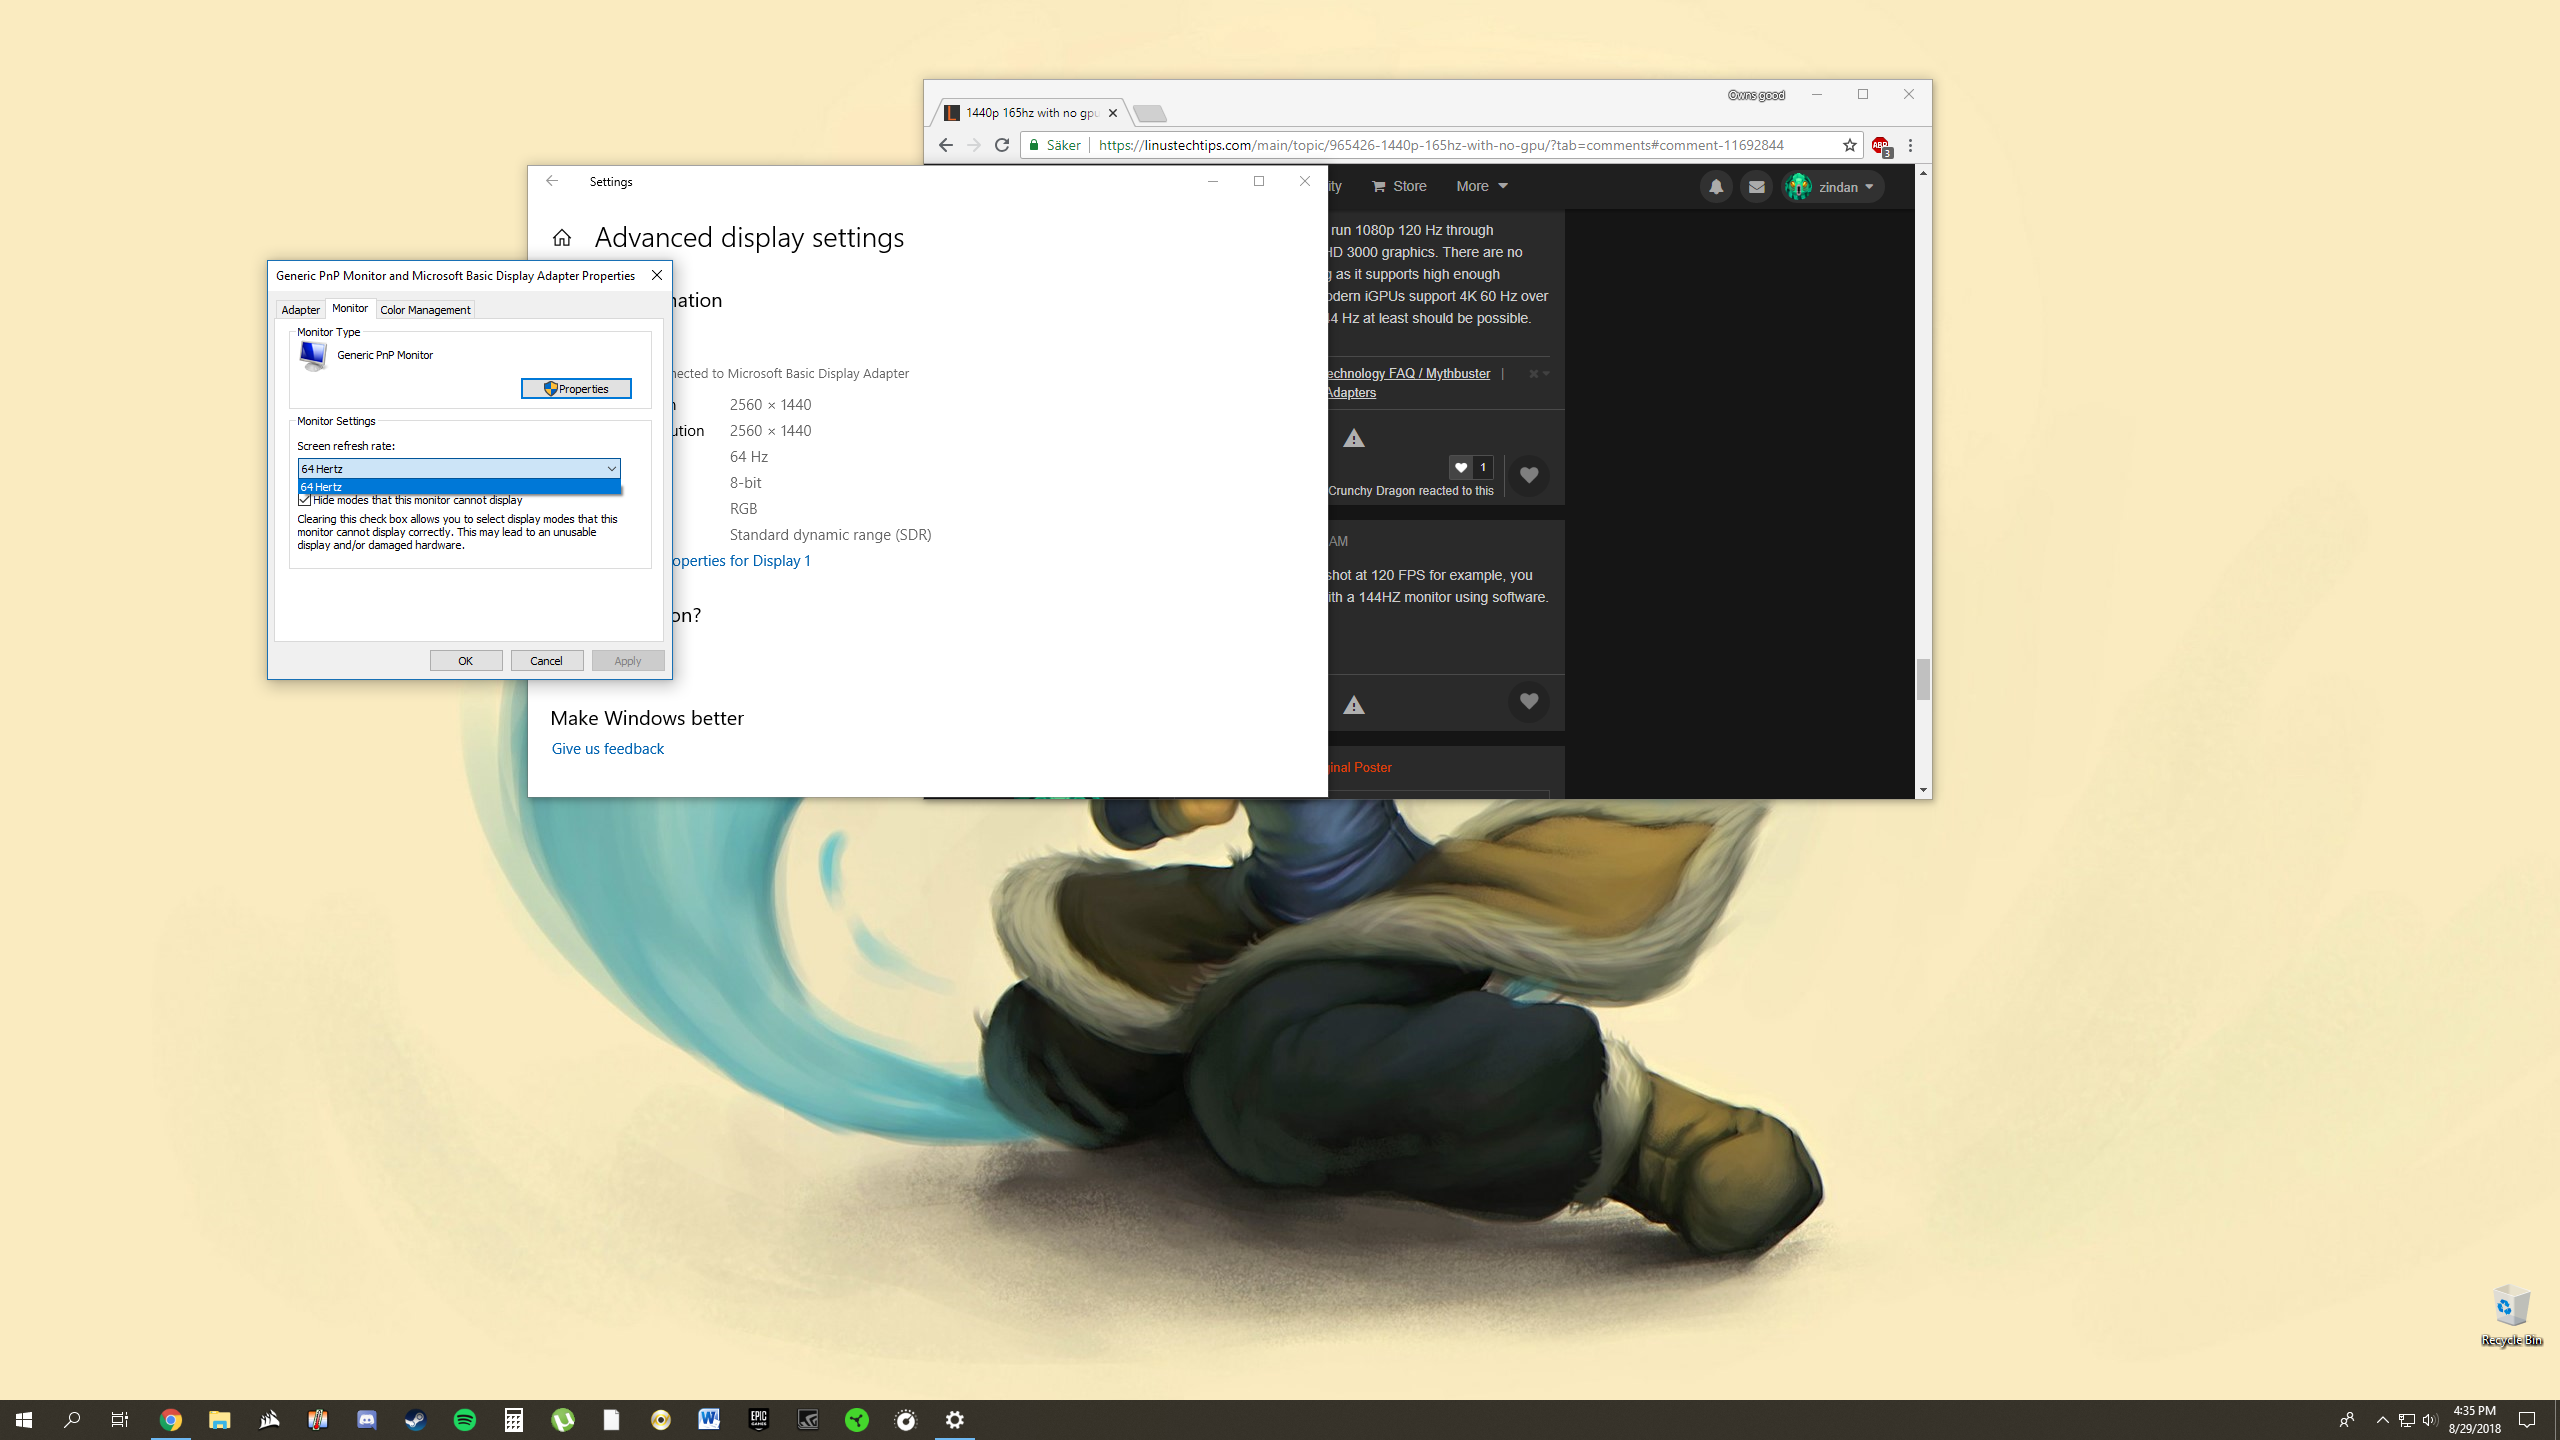Open the Recycle Bin desktop icon
Viewport: 2560px width, 1440px height.
pyautogui.click(x=2511, y=1316)
